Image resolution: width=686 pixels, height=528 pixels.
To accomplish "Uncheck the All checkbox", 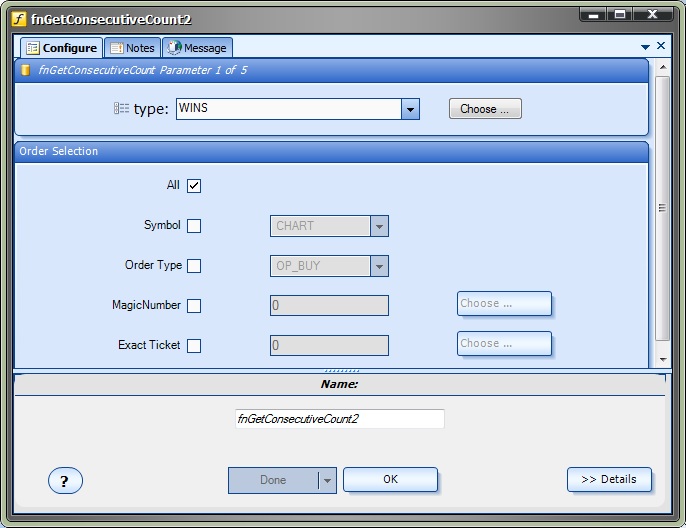I will pos(194,185).
